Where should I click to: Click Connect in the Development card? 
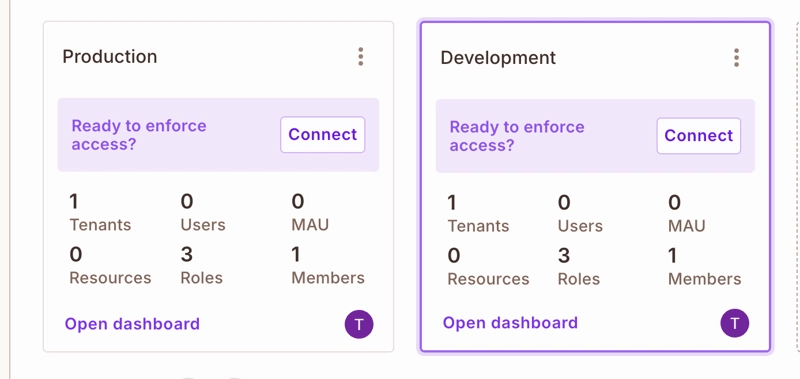click(x=698, y=136)
